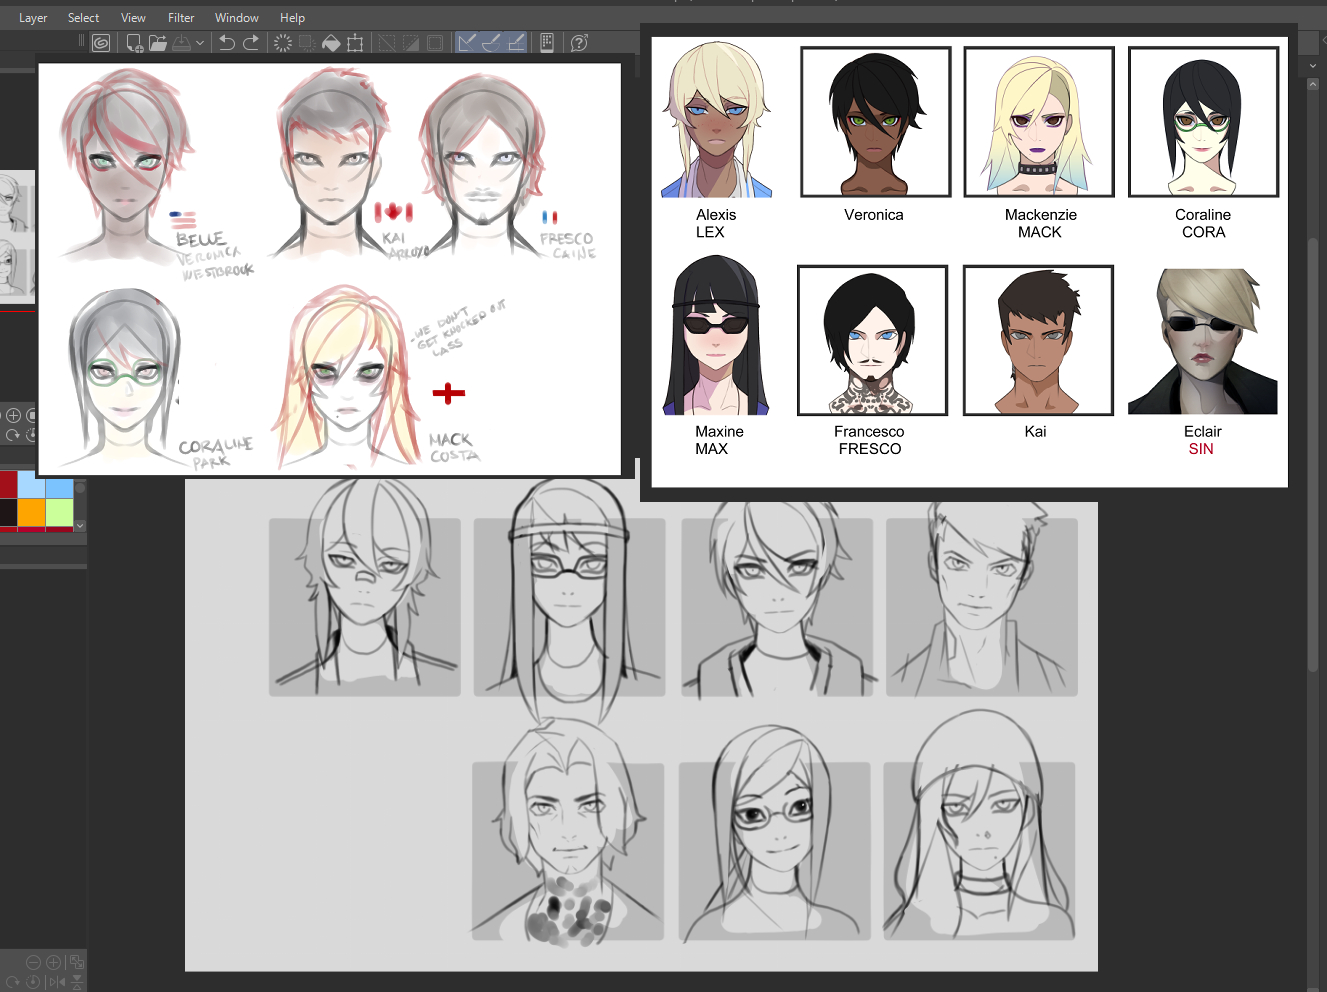Click the Scale/Rotate transform icon
Screen dimensions: 1327x992
click(355, 43)
